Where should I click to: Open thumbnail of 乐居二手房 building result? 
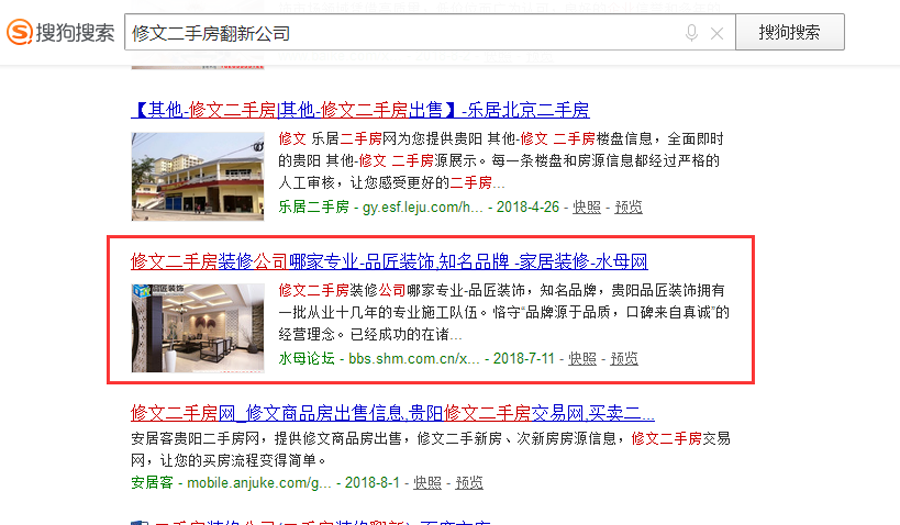pos(197,176)
